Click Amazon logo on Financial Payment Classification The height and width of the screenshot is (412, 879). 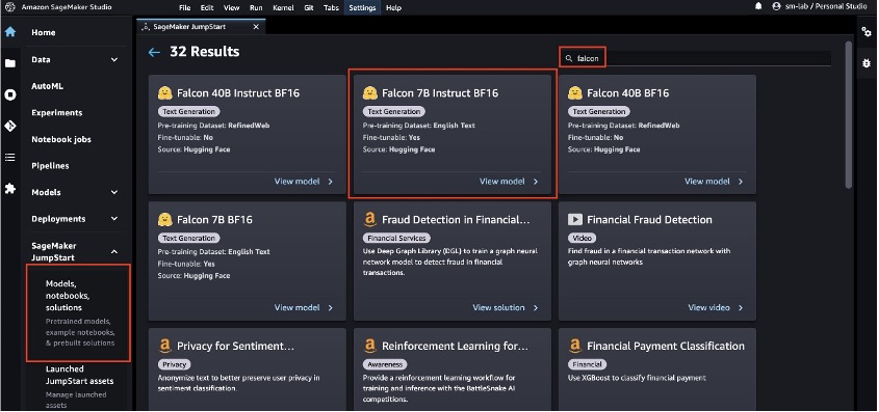click(x=575, y=346)
